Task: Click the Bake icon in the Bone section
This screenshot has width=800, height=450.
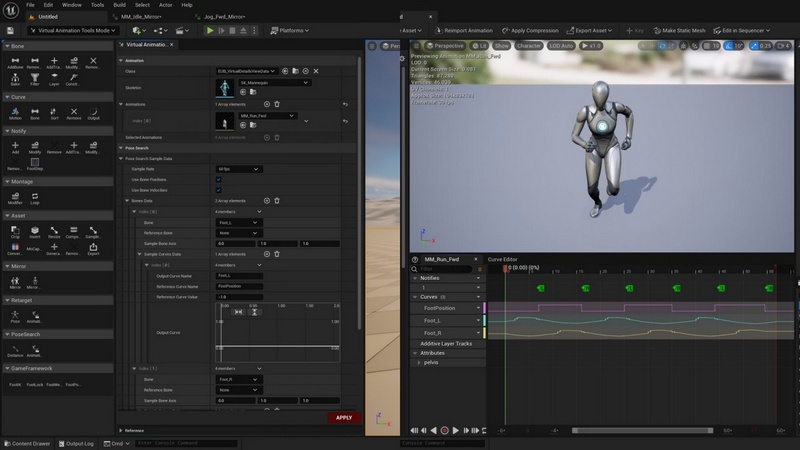Action: click(x=16, y=79)
